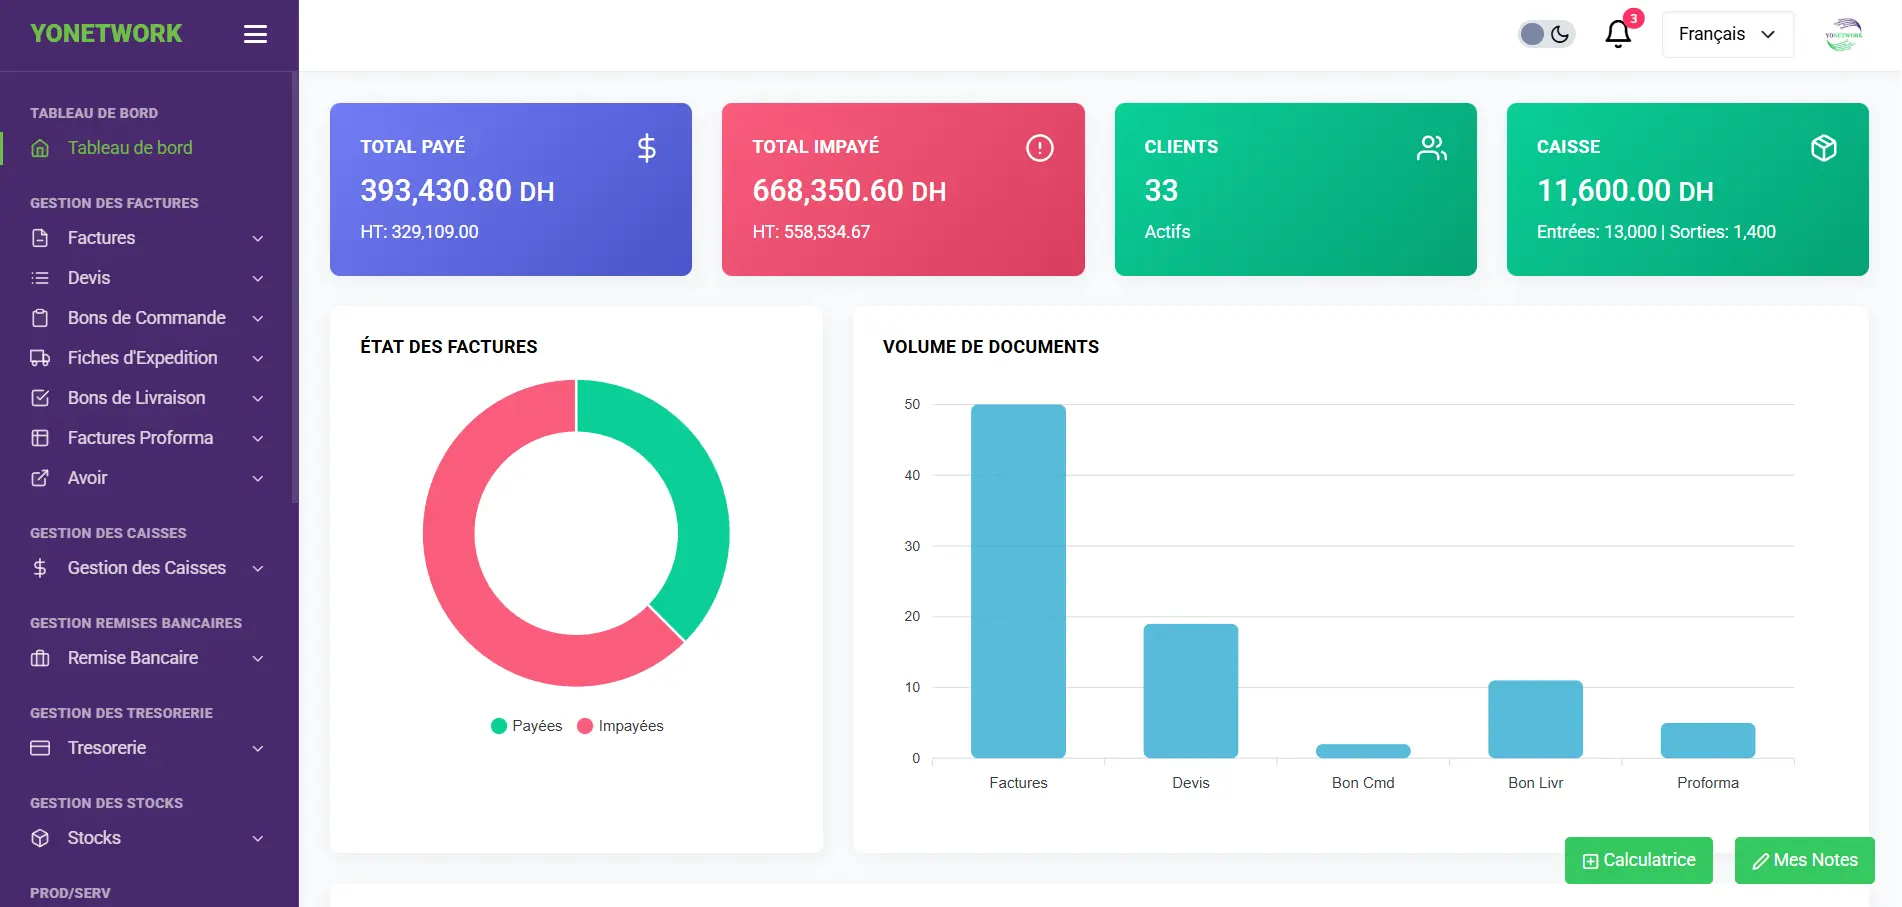Click the Factures bar in the chart

(1018, 580)
